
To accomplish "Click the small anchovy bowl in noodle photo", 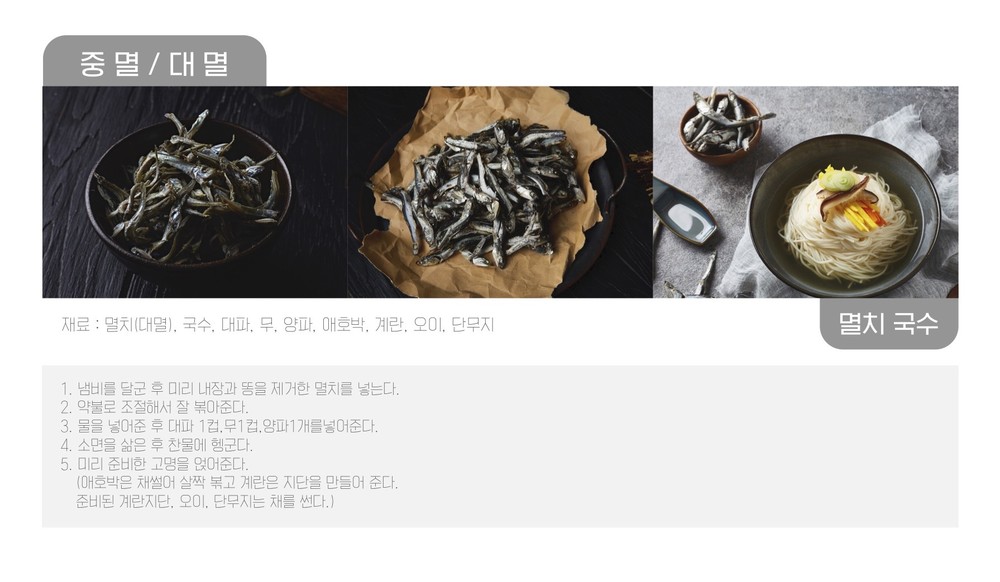I will click(x=723, y=126).
